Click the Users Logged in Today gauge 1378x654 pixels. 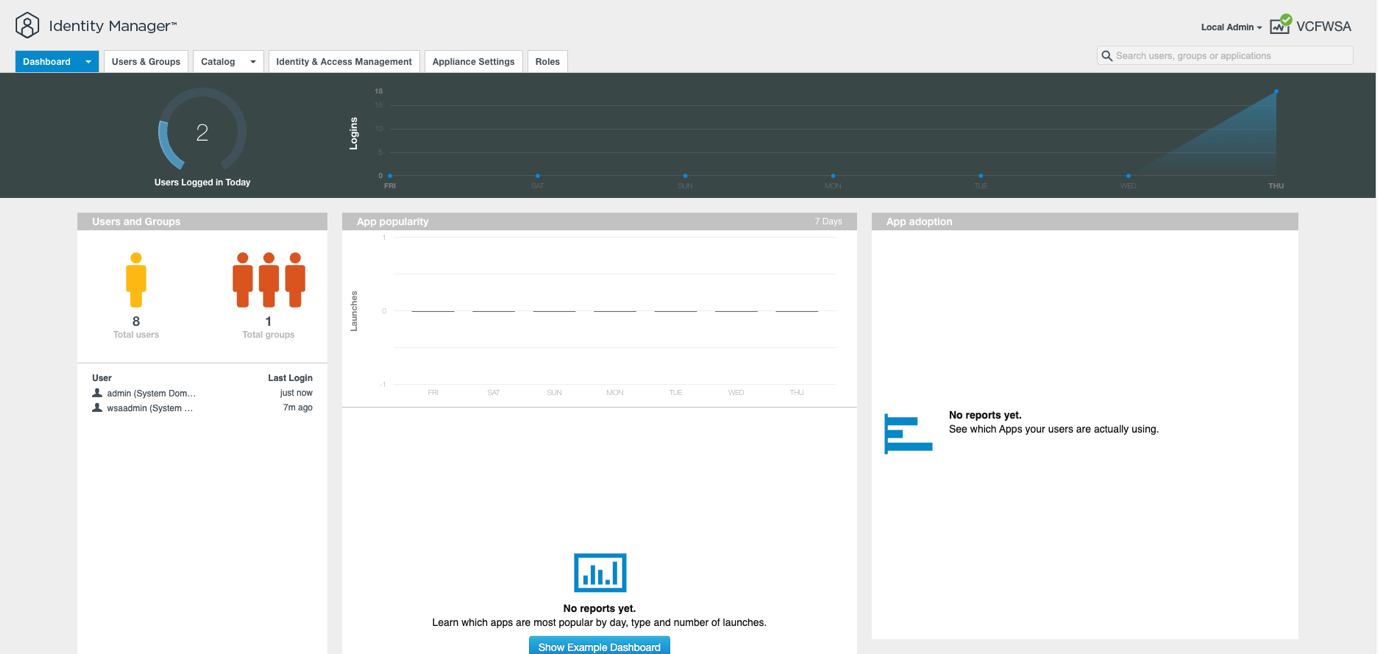coord(202,131)
